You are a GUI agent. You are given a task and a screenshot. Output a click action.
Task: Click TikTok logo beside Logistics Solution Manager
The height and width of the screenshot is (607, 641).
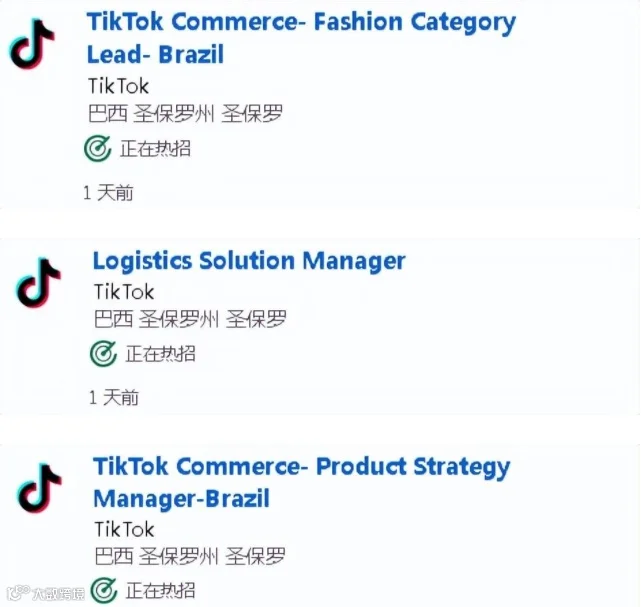[38, 283]
